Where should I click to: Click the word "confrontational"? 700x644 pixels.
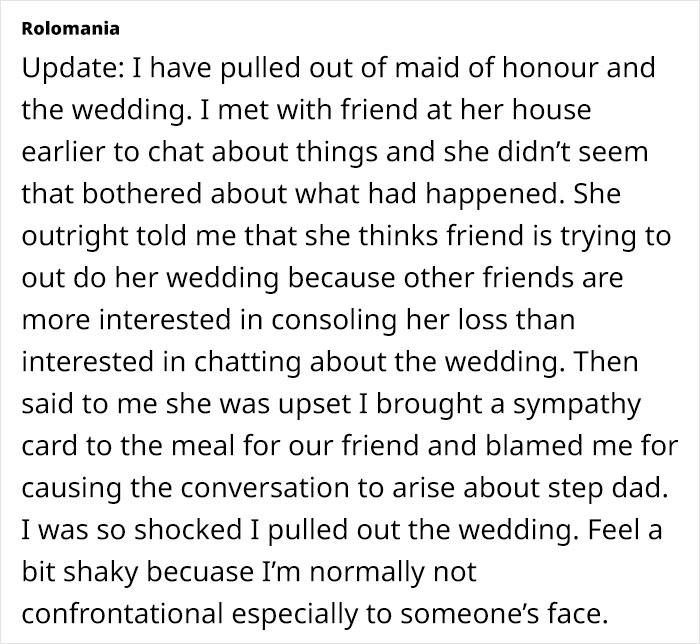point(122,614)
